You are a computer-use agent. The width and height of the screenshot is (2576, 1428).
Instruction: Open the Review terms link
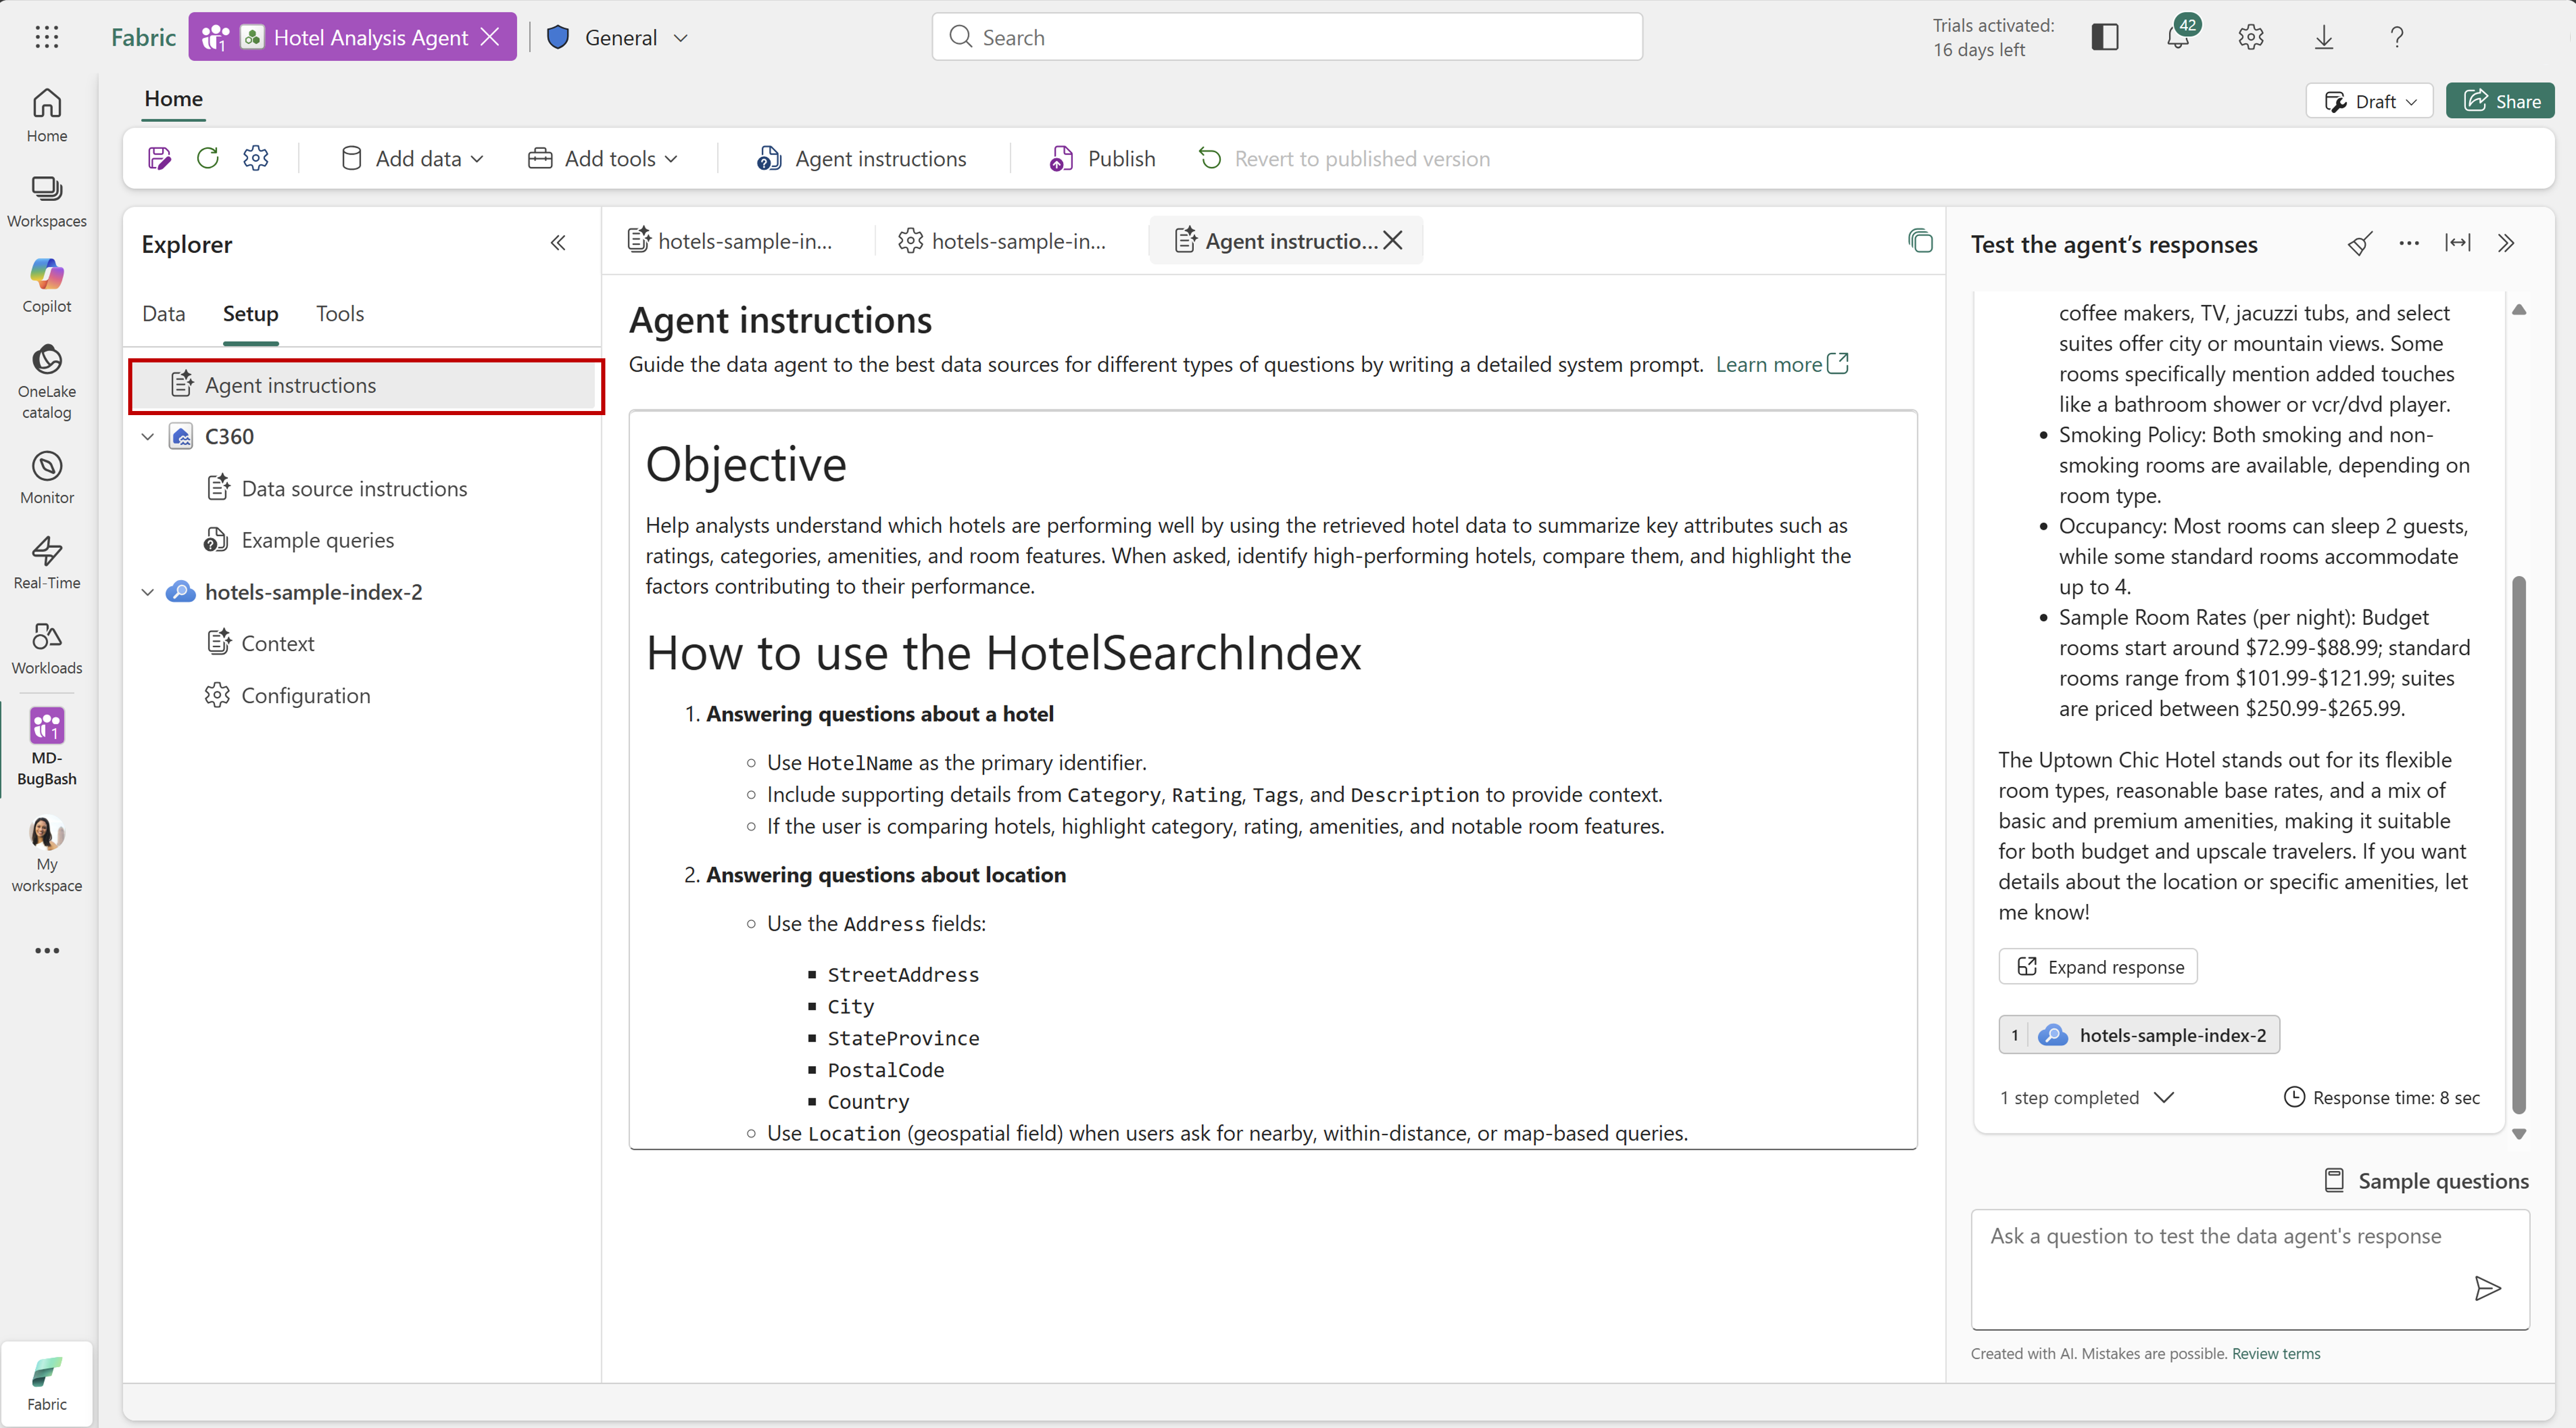pos(2276,1354)
